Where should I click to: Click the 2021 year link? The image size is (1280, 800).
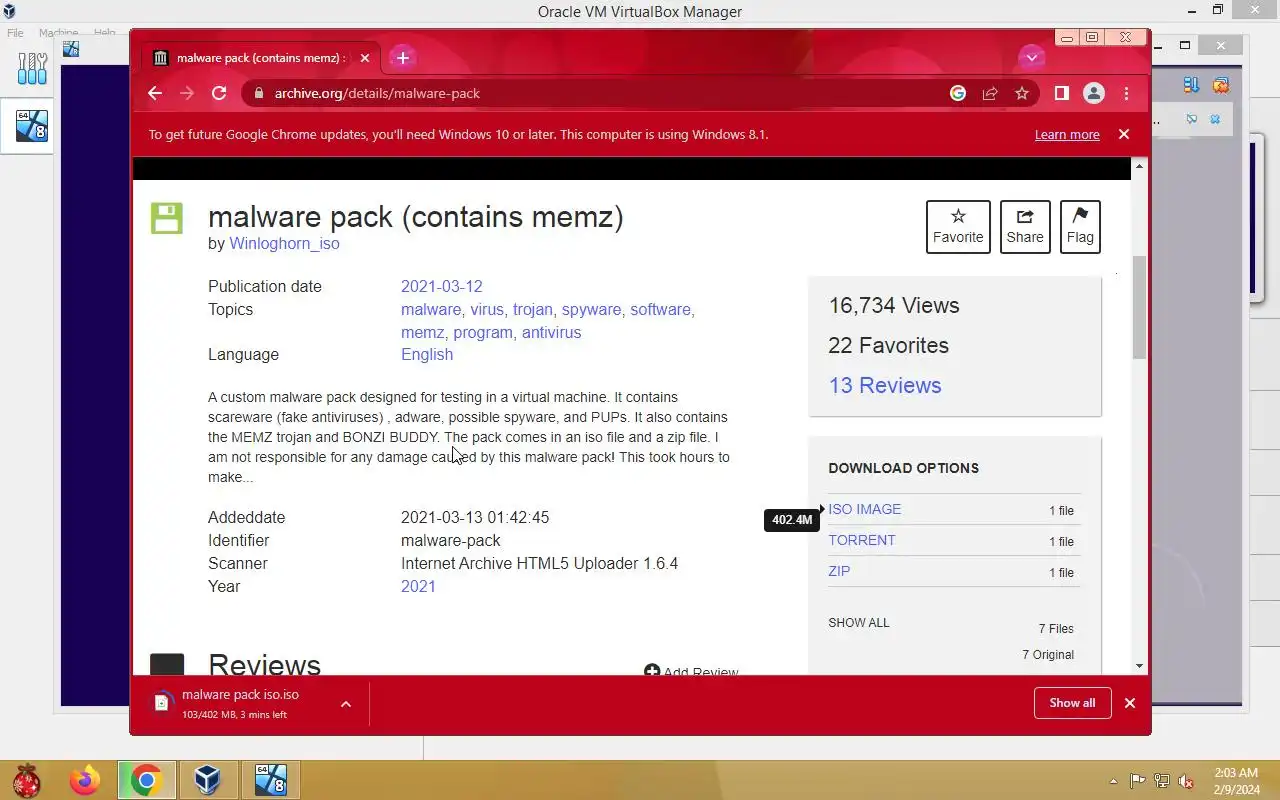[x=418, y=587]
